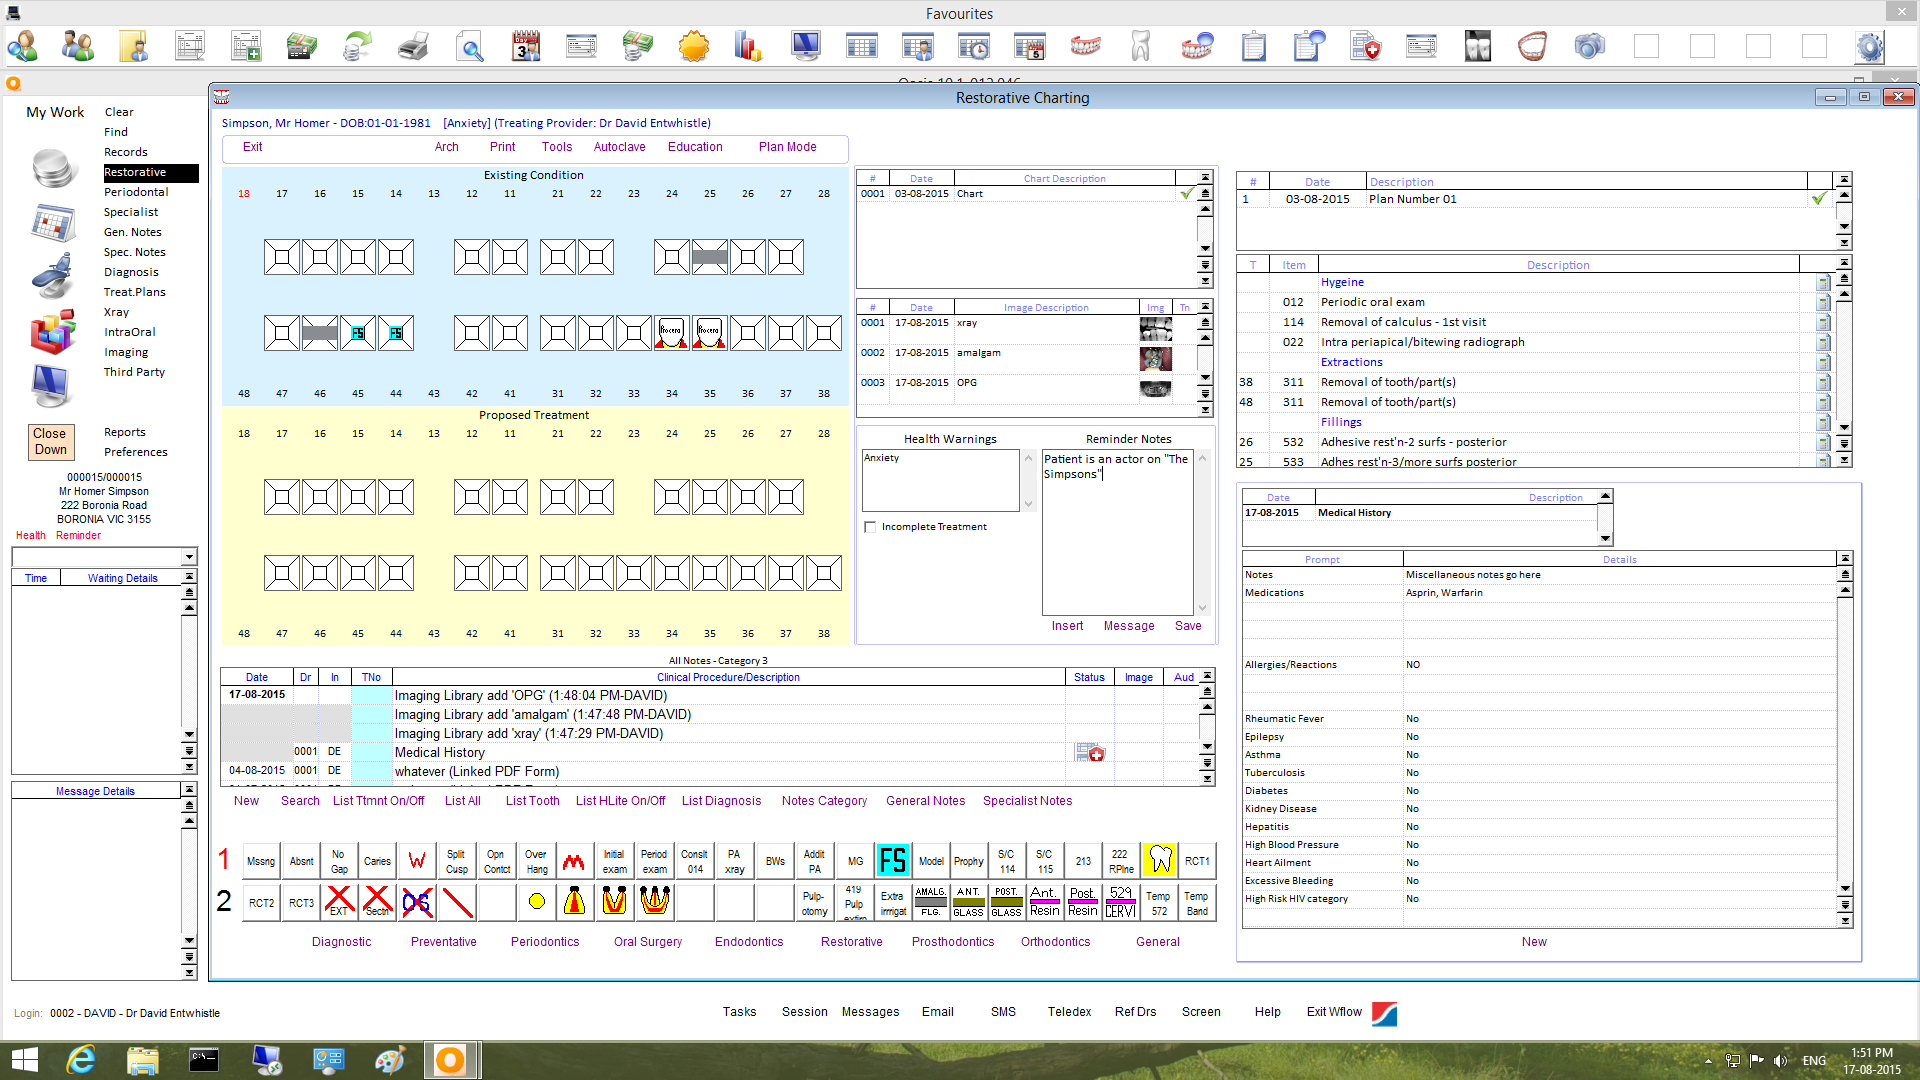Tick the Incomplete Treatment checkbox

870,527
